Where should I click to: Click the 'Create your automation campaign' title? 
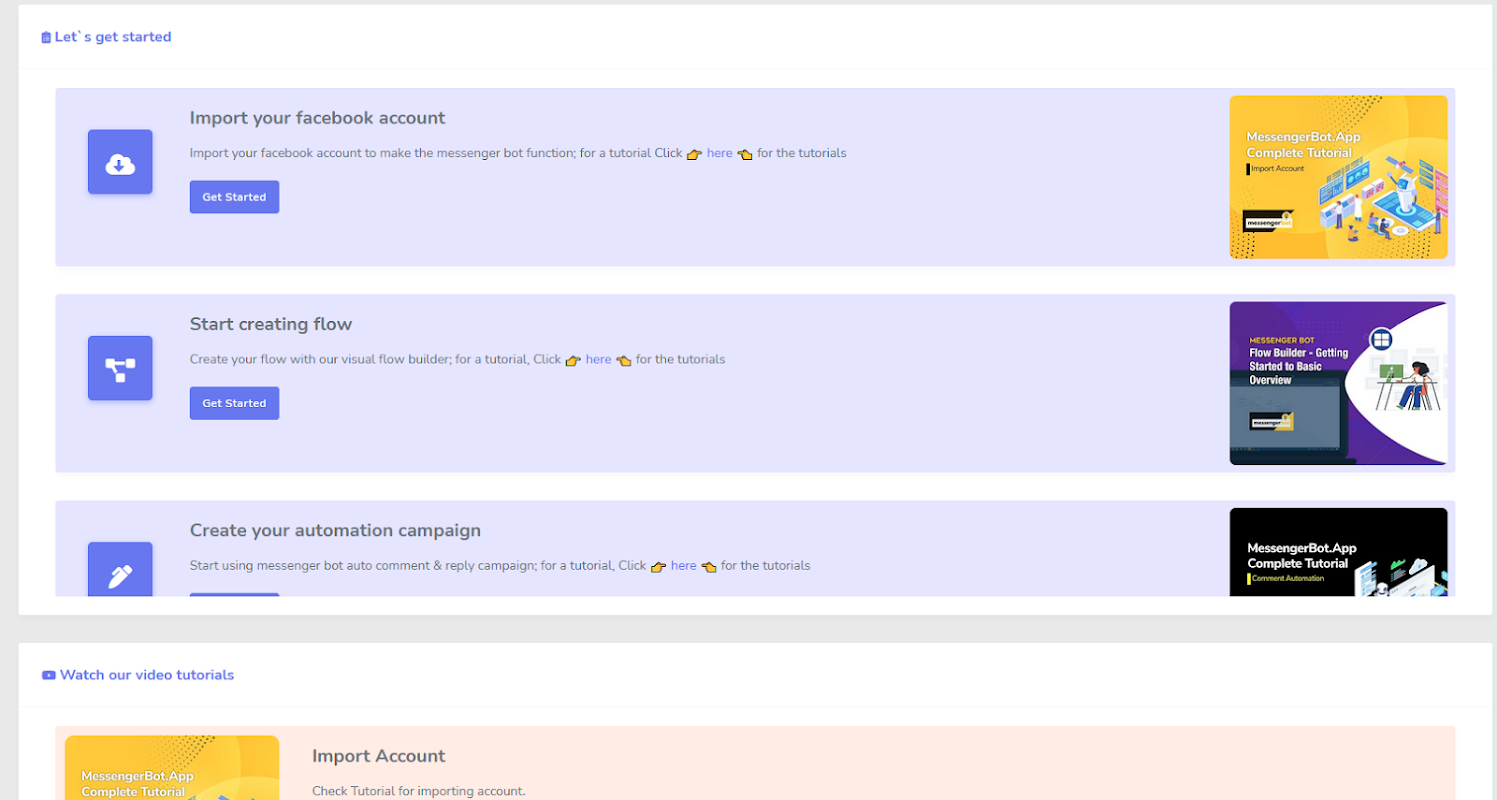tap(335, 530)
